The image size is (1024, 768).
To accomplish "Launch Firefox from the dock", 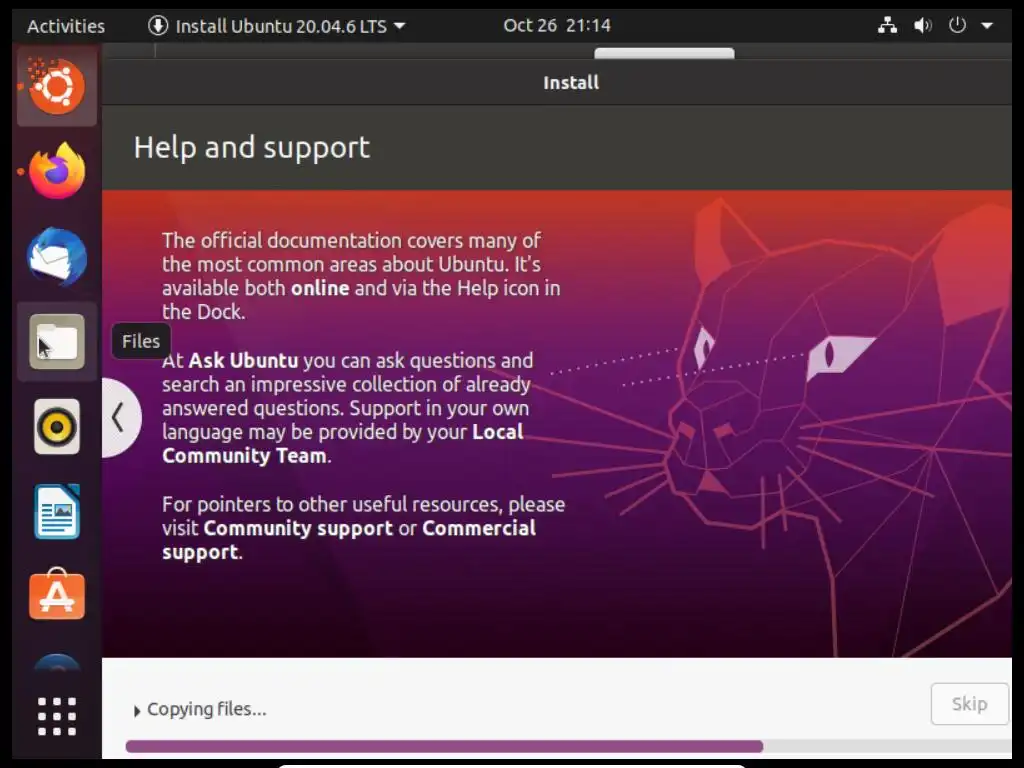I will pyautogui.click(x=57, y=171).
